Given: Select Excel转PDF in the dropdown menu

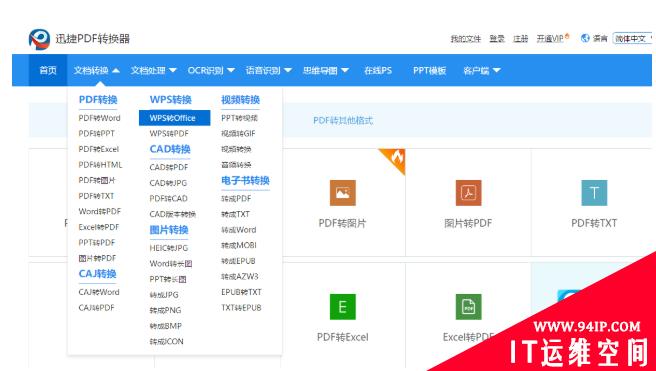Looking at the screenshot, I should [x=99, y=227].
